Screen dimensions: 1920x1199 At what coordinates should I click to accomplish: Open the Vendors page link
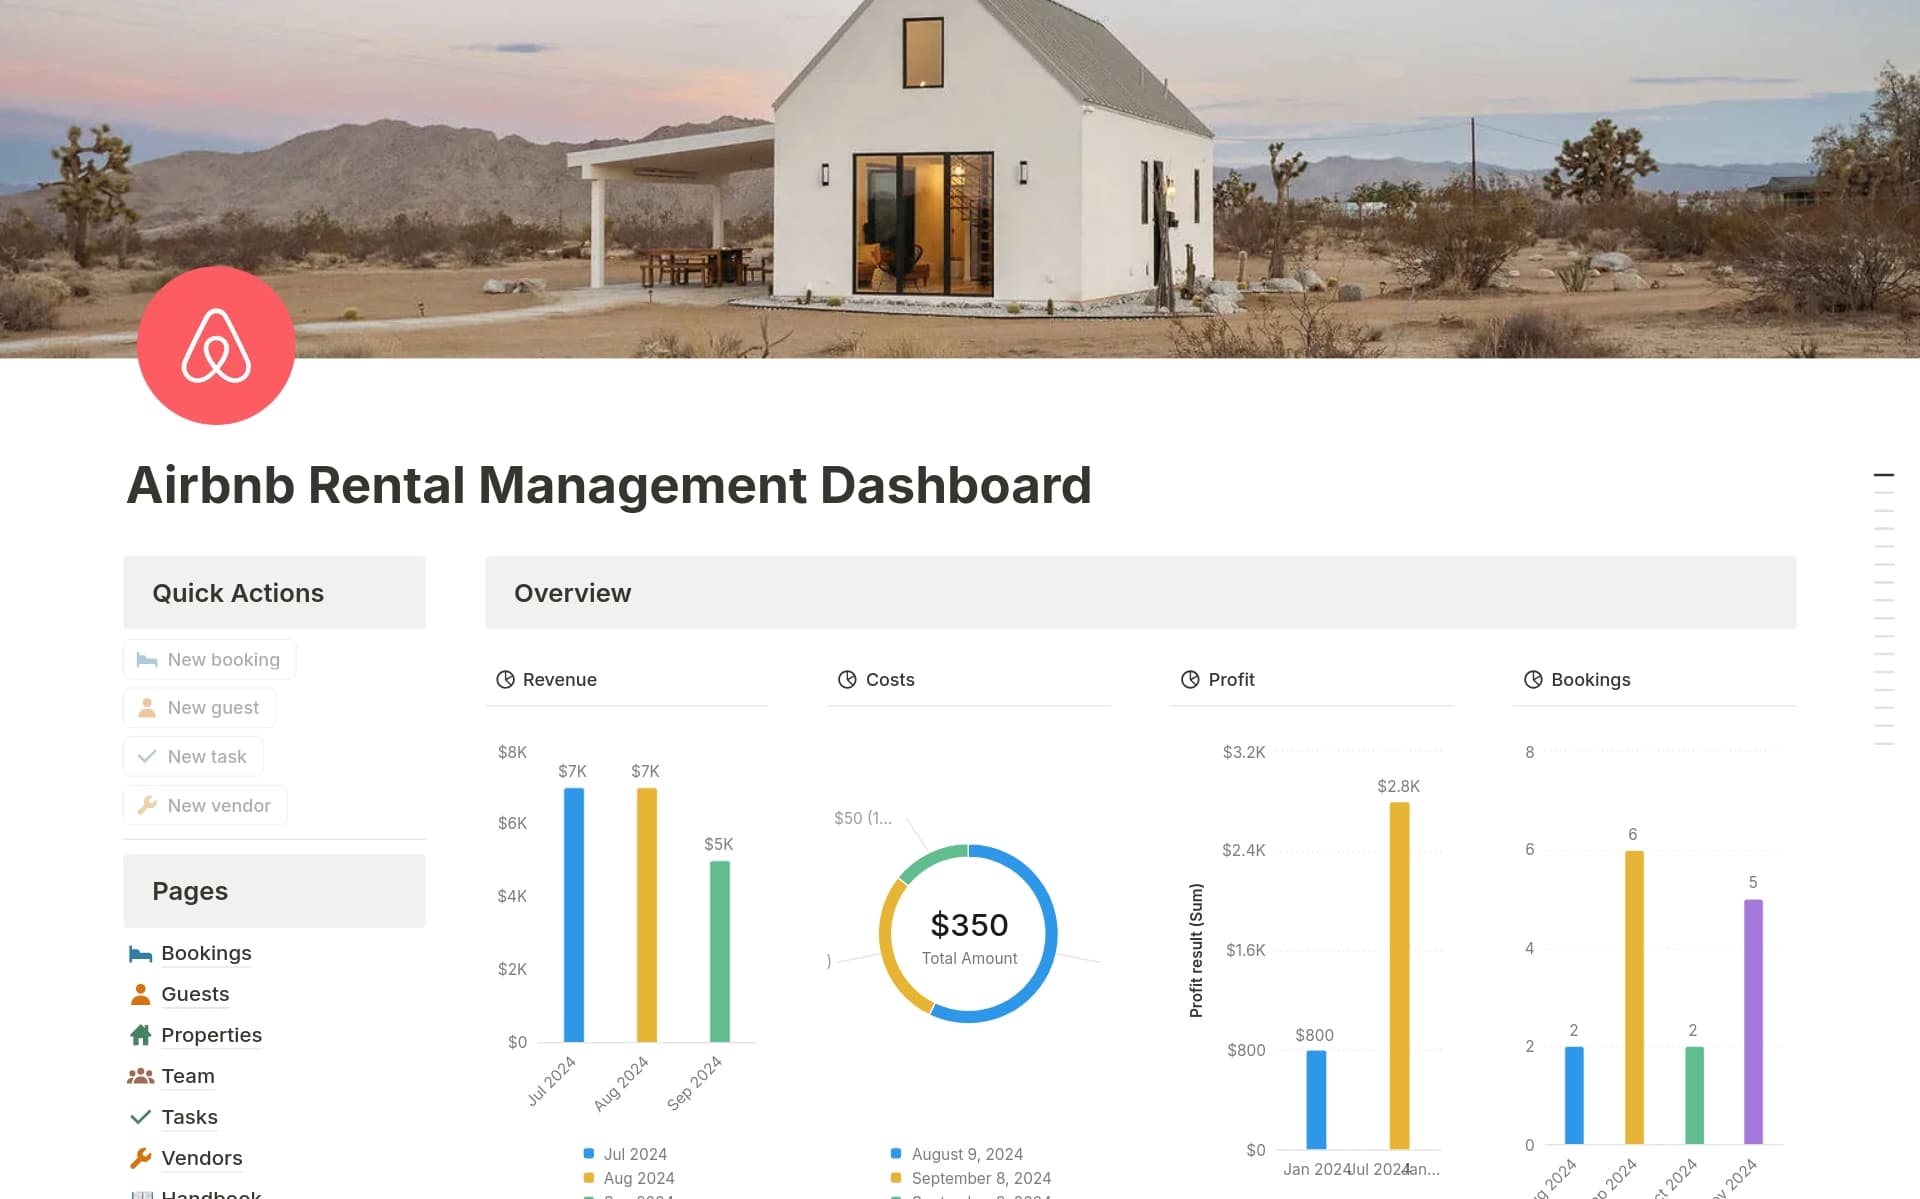(201, 1159)
